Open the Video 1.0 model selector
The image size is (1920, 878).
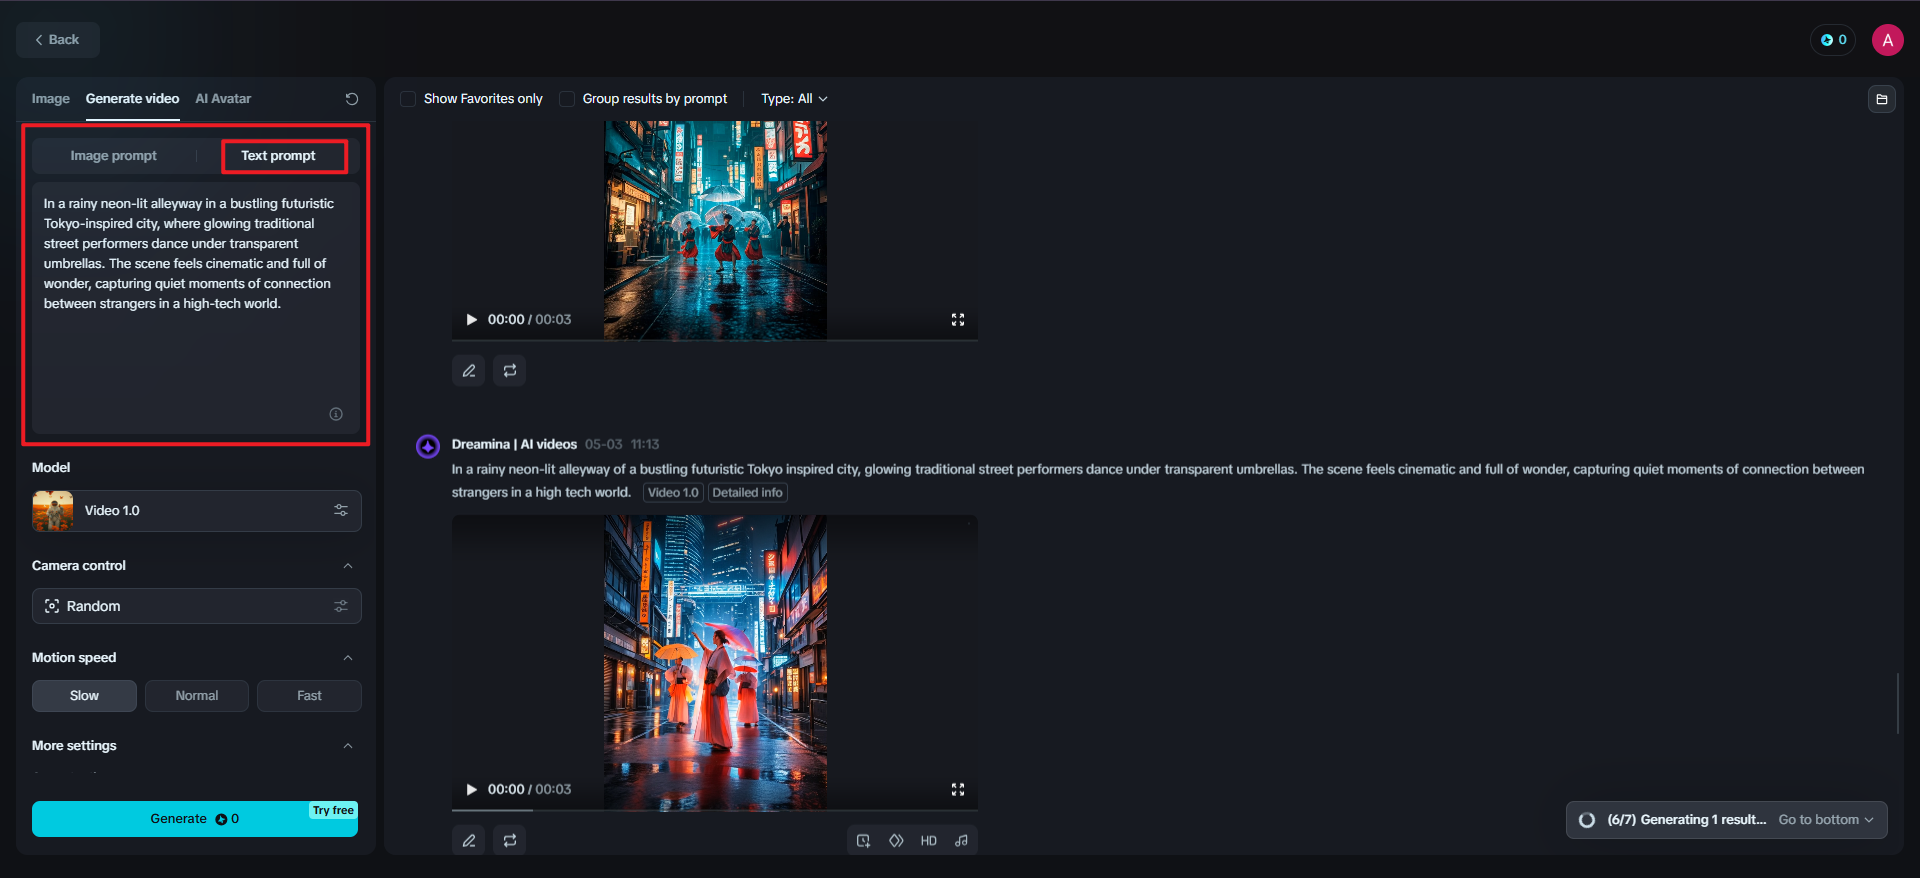click(196, 511)
